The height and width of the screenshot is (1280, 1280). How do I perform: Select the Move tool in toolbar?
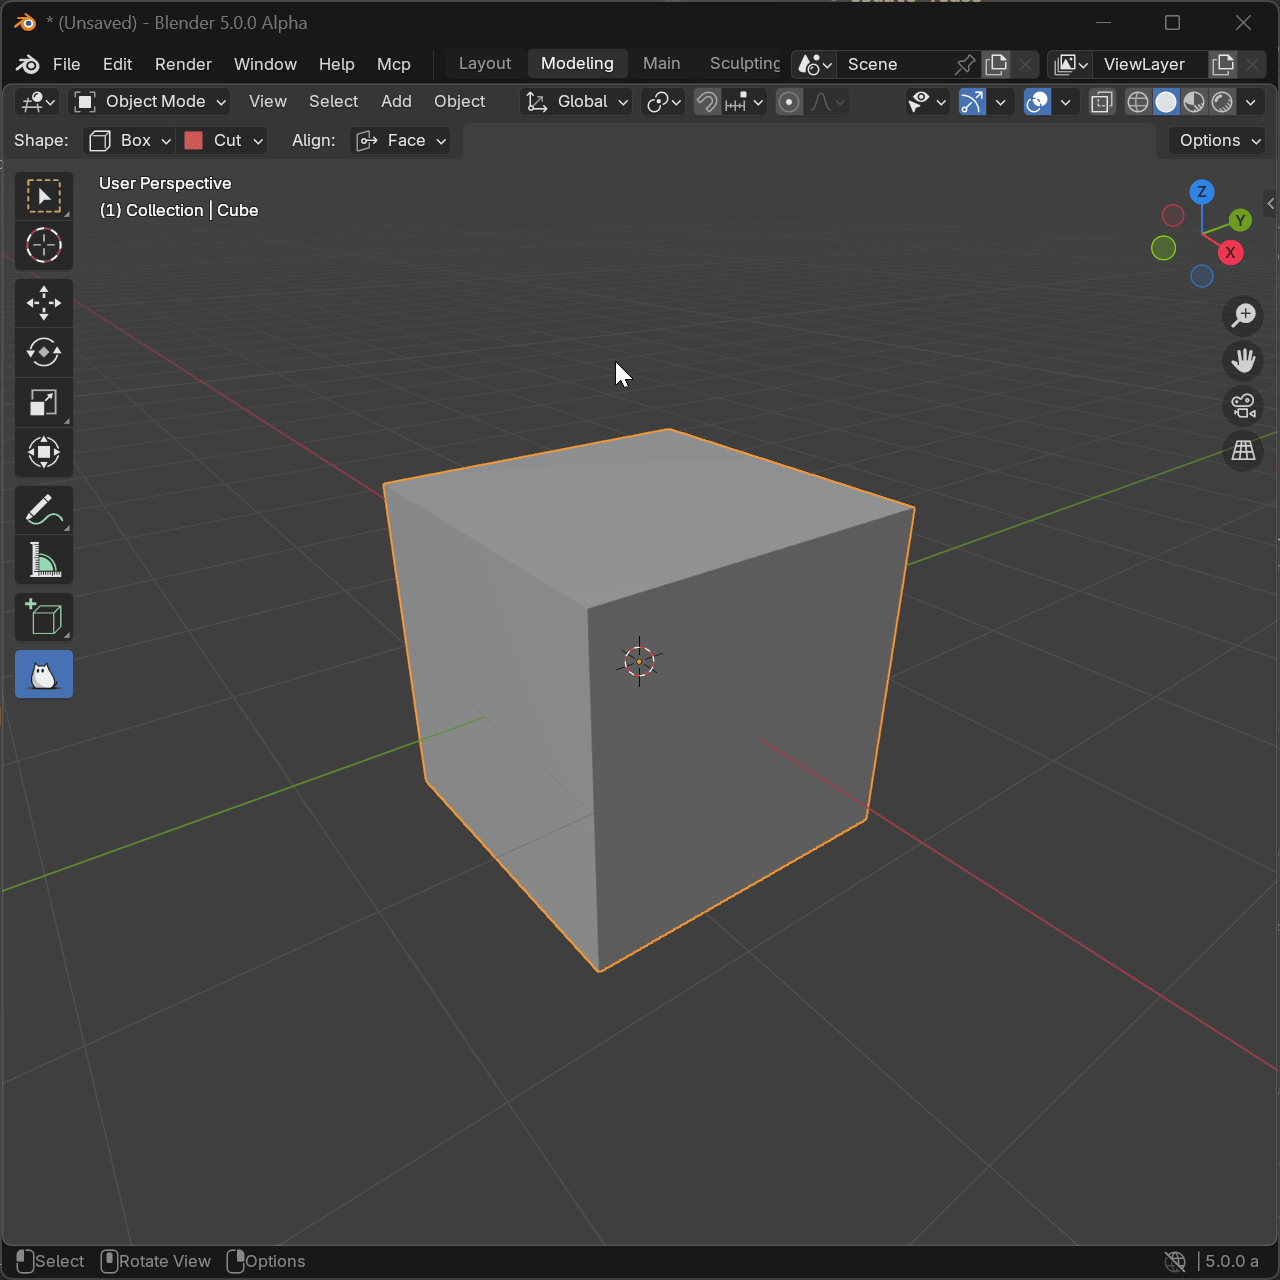[x=43, y=303]
